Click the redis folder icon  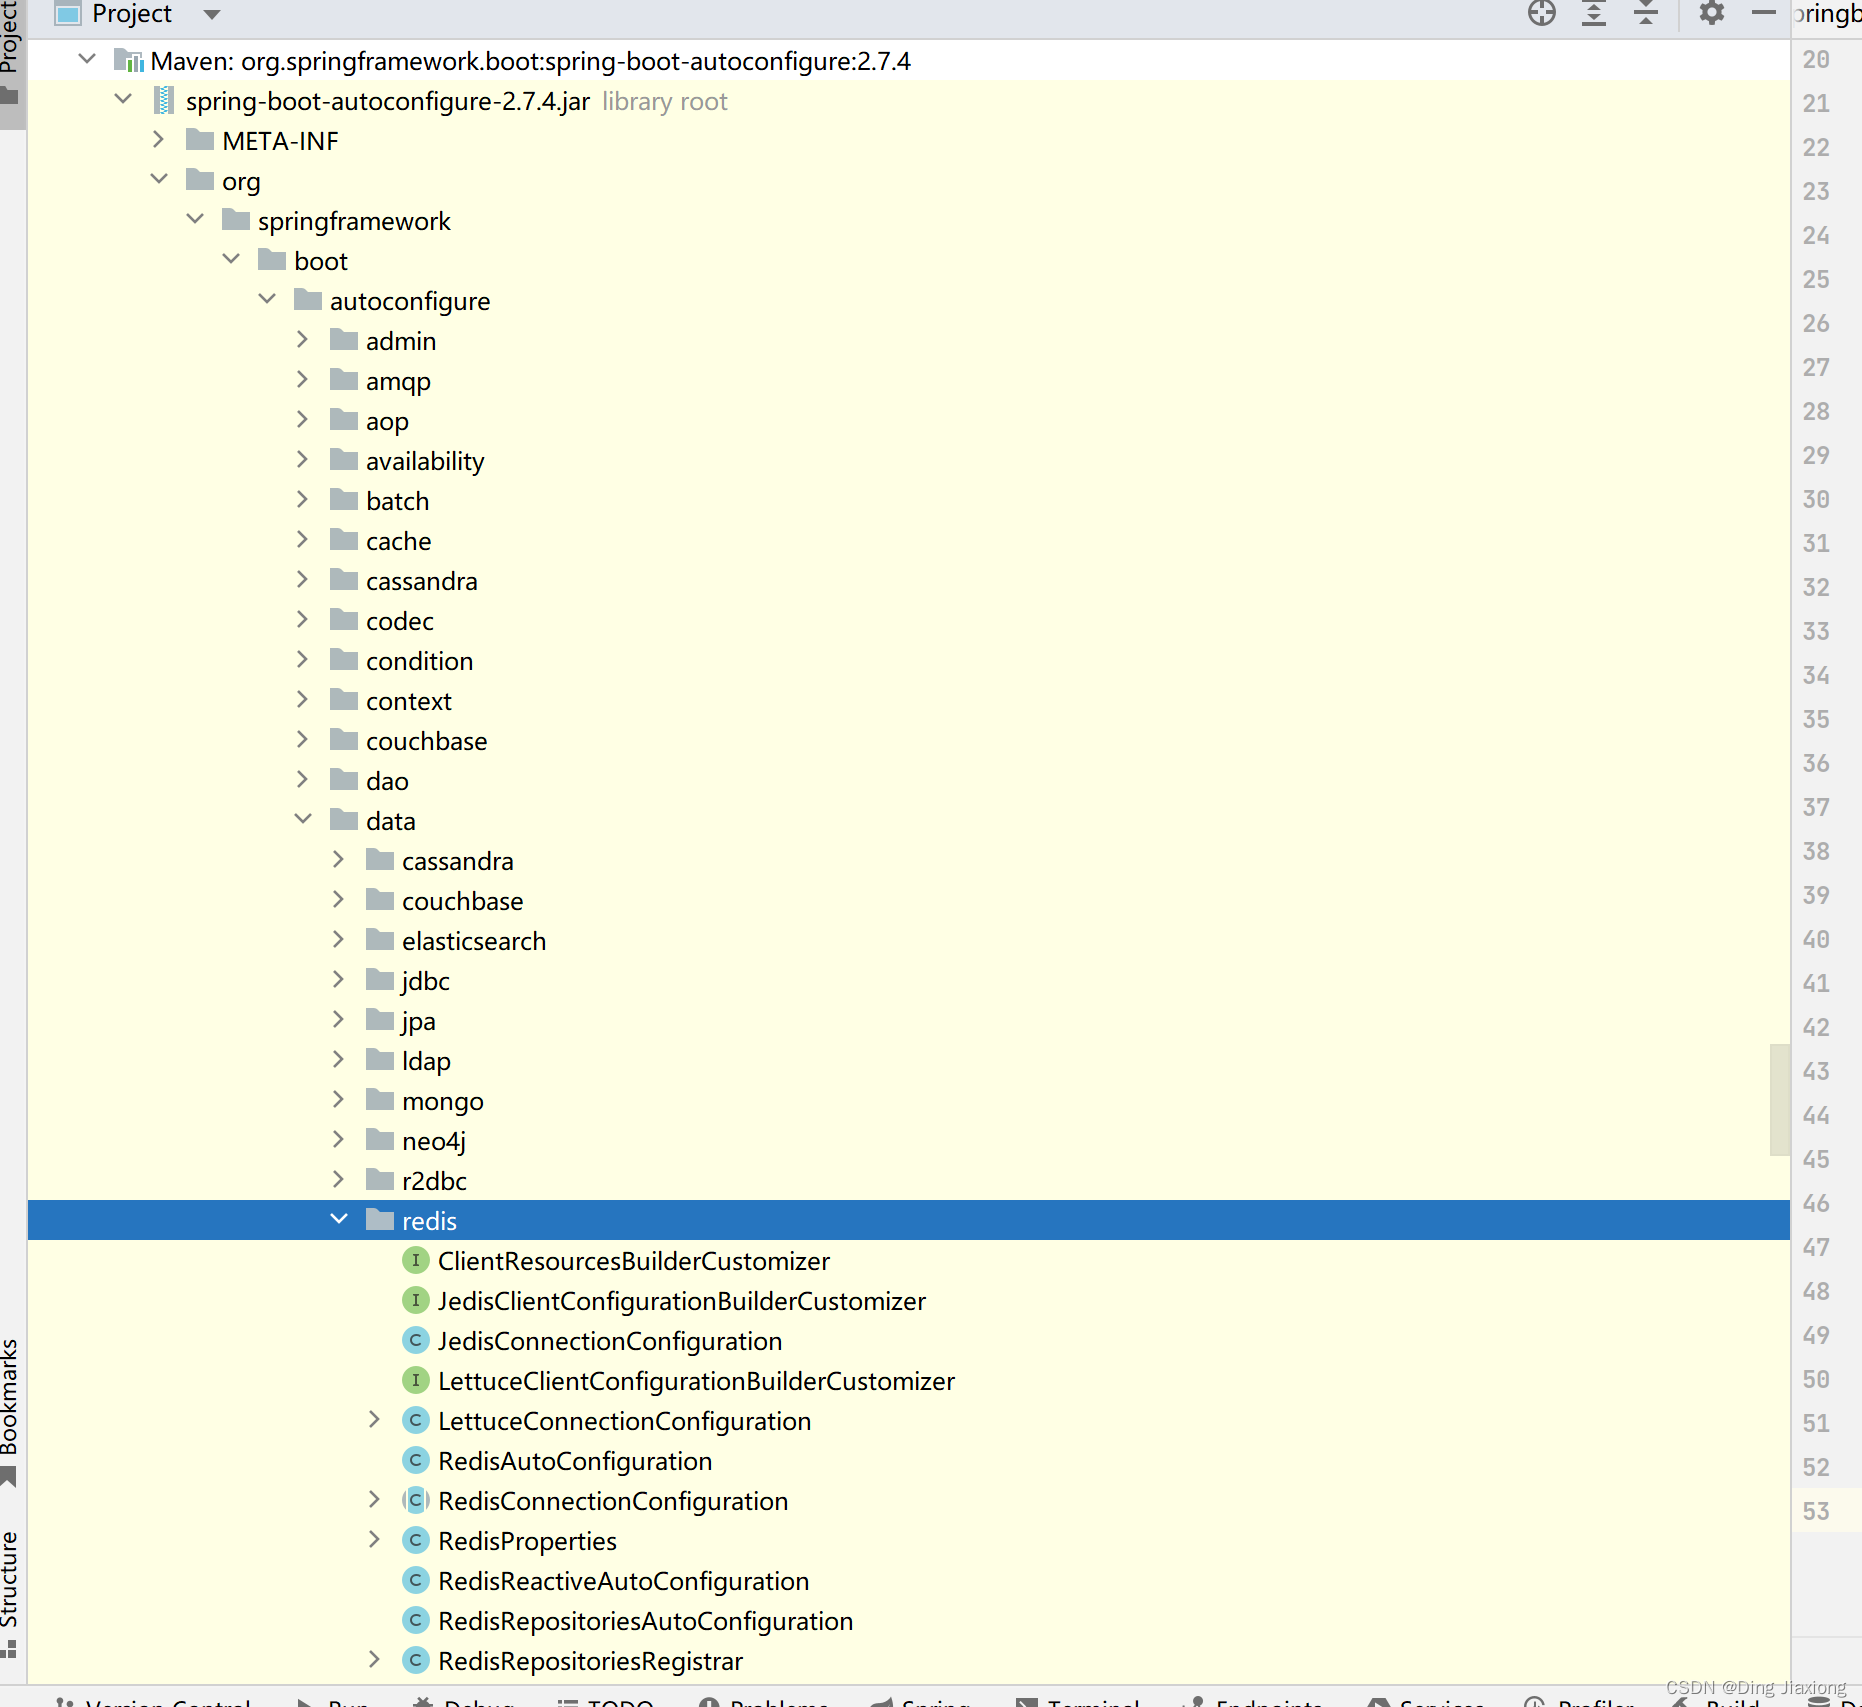pos(380,1220)
